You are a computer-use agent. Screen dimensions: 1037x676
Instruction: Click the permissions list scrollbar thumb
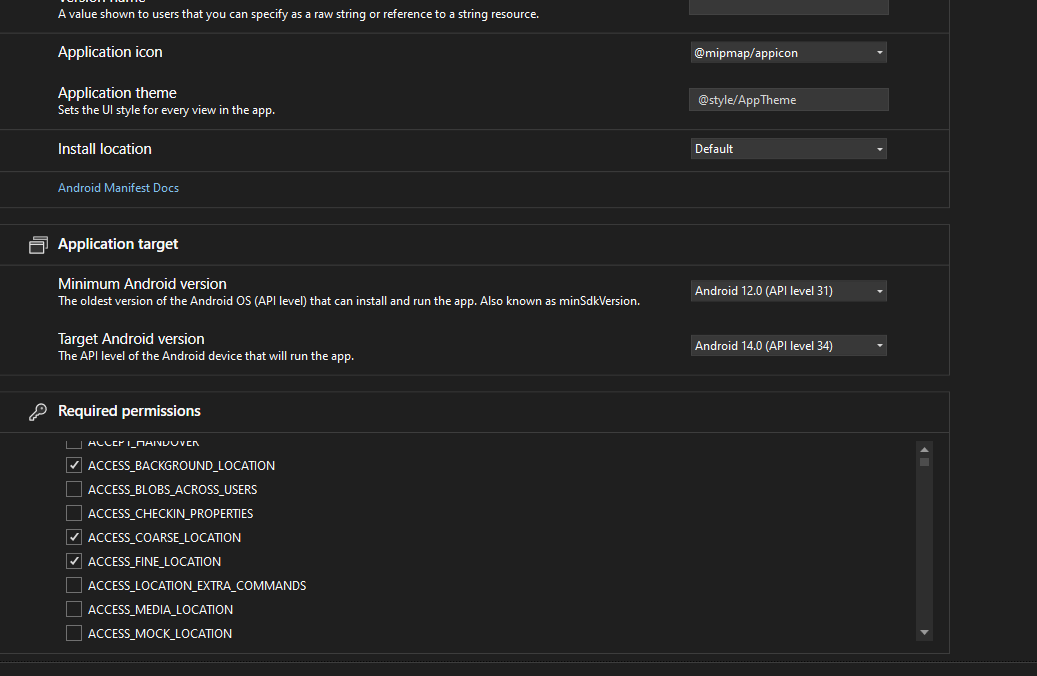(925, 462)
